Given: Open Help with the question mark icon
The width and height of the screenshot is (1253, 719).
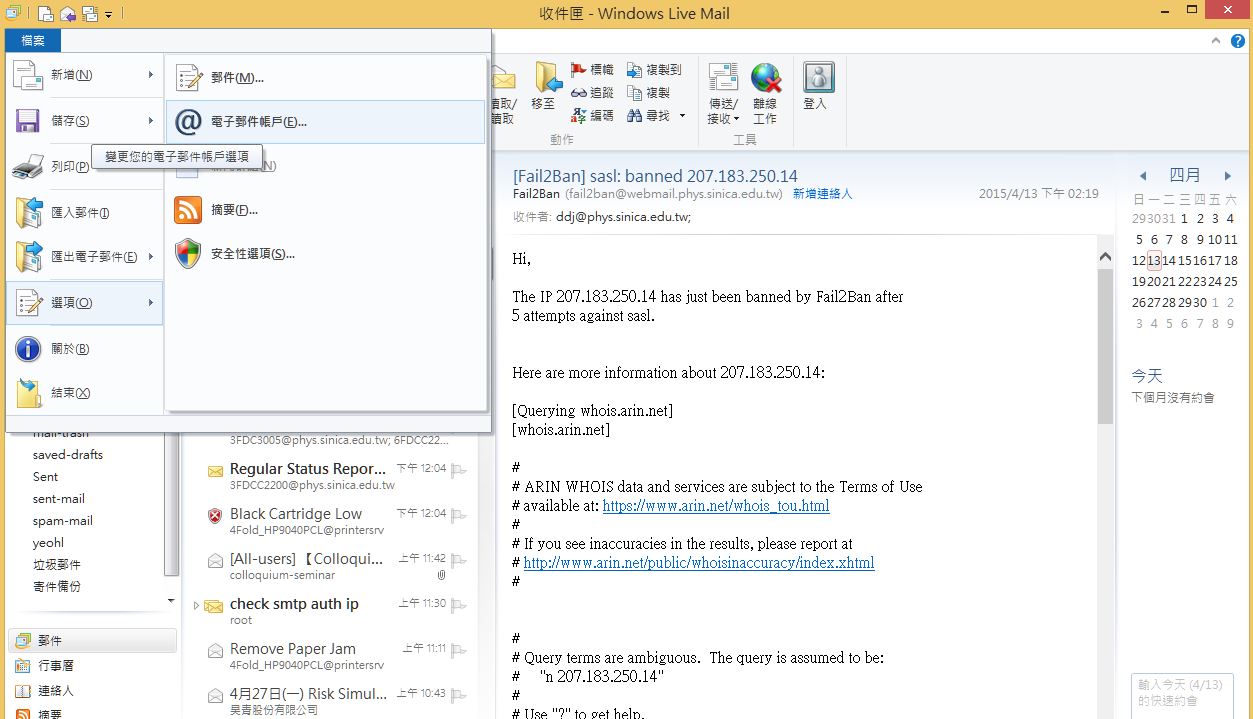Looking at the screenshot, I should [x=1237, y=41].
